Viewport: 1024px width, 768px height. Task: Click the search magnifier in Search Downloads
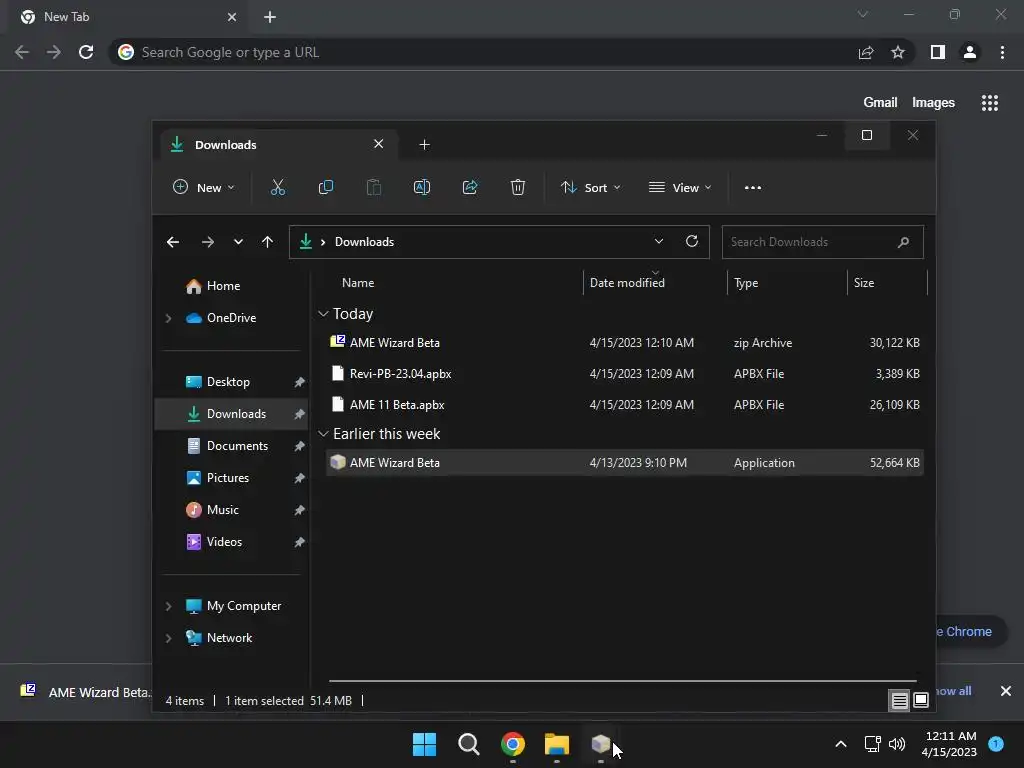pyautogui.click(x=903, y=242)
